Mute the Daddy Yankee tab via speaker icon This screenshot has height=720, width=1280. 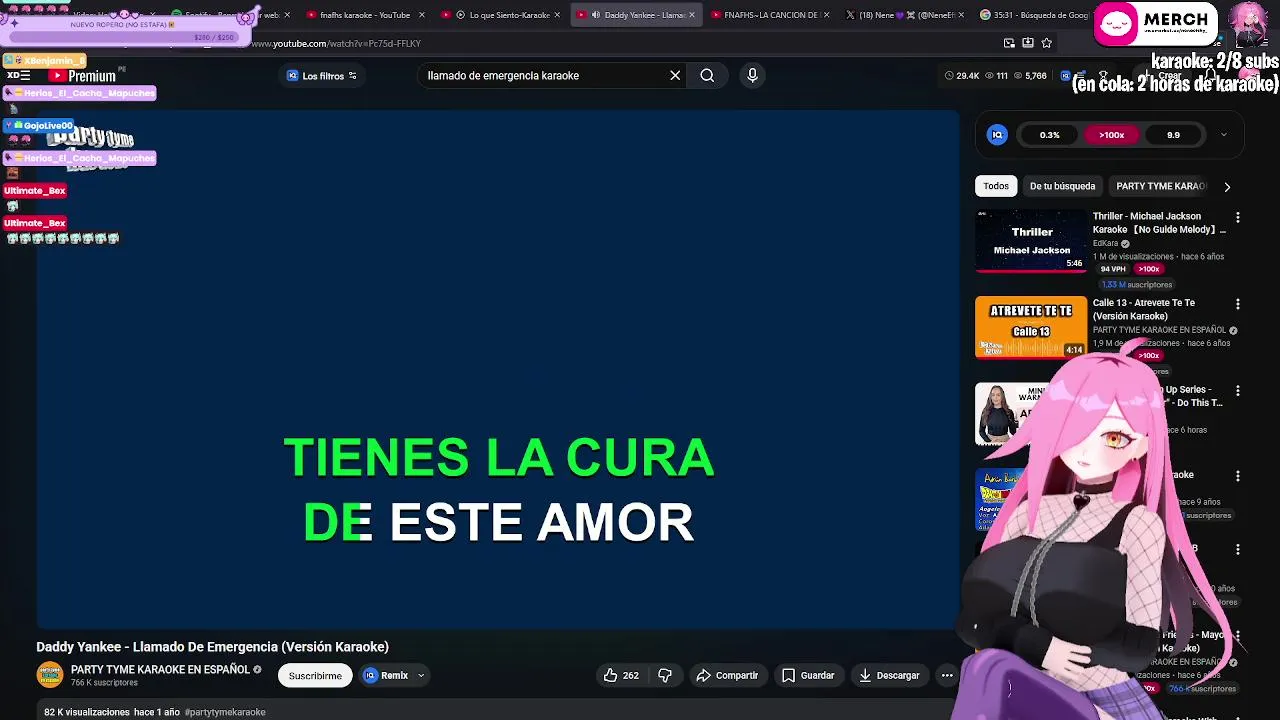click(595, 15)
